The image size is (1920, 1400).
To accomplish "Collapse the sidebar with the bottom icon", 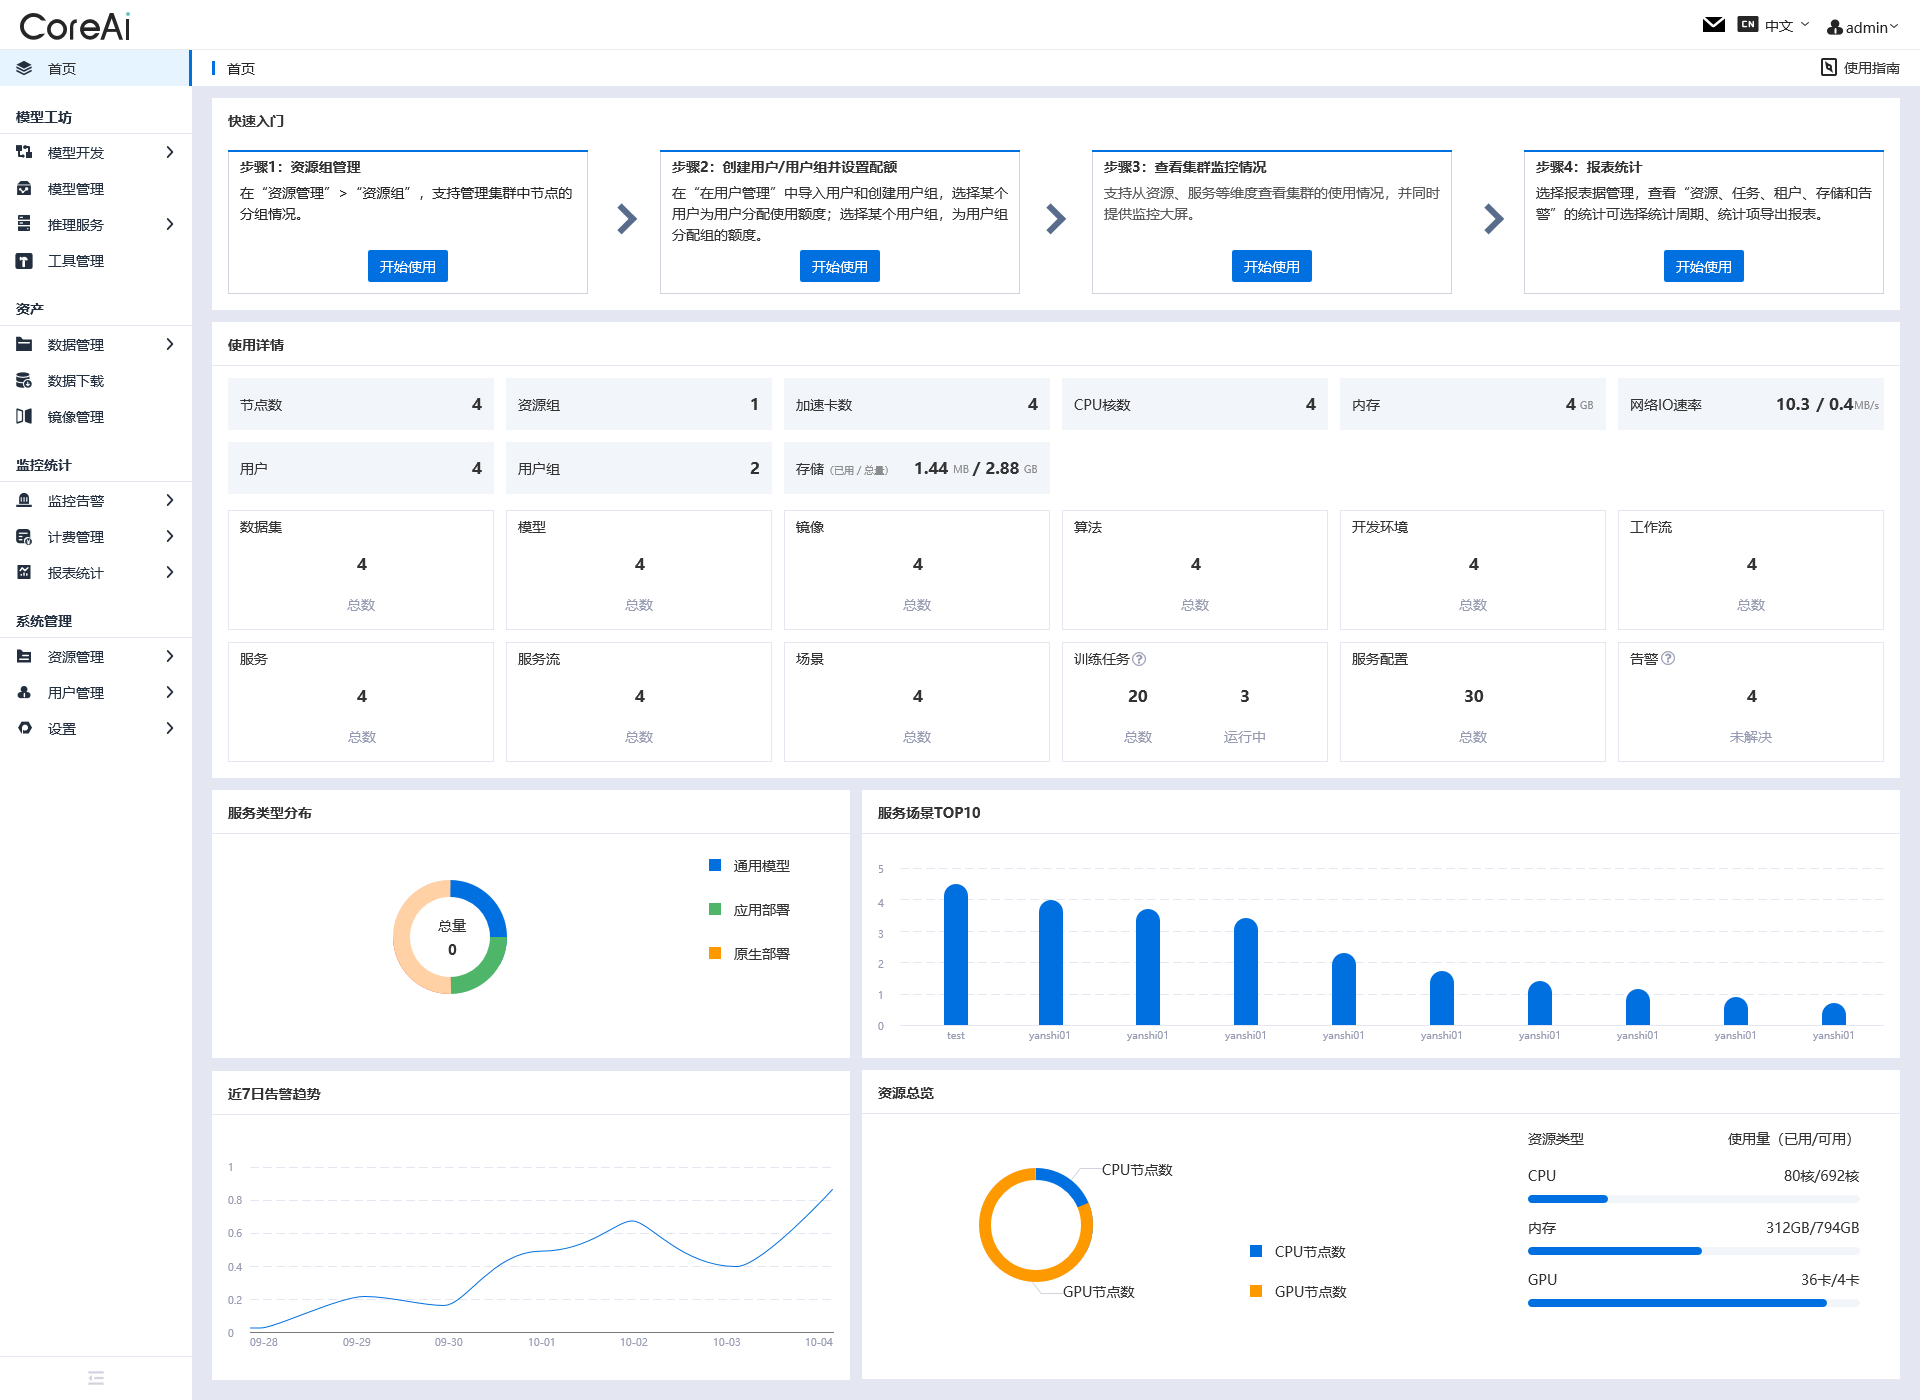I will coord(96,1378).
